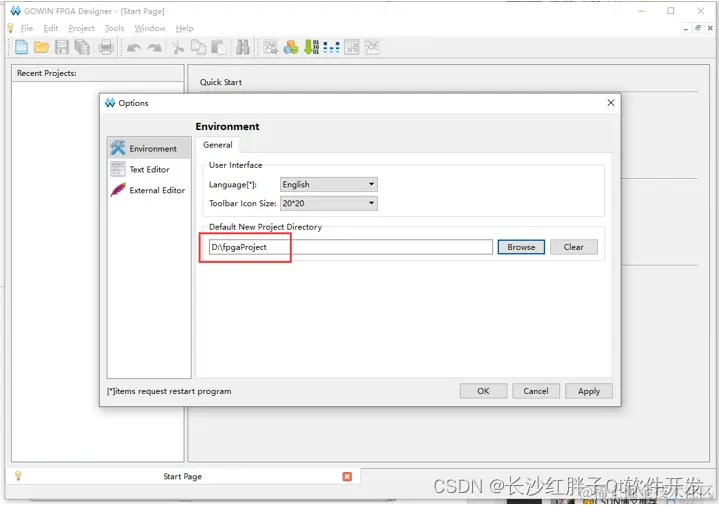This screenshot has width=719, height=506.
Task: Click the New file toolbar icon
Action: 21,47
